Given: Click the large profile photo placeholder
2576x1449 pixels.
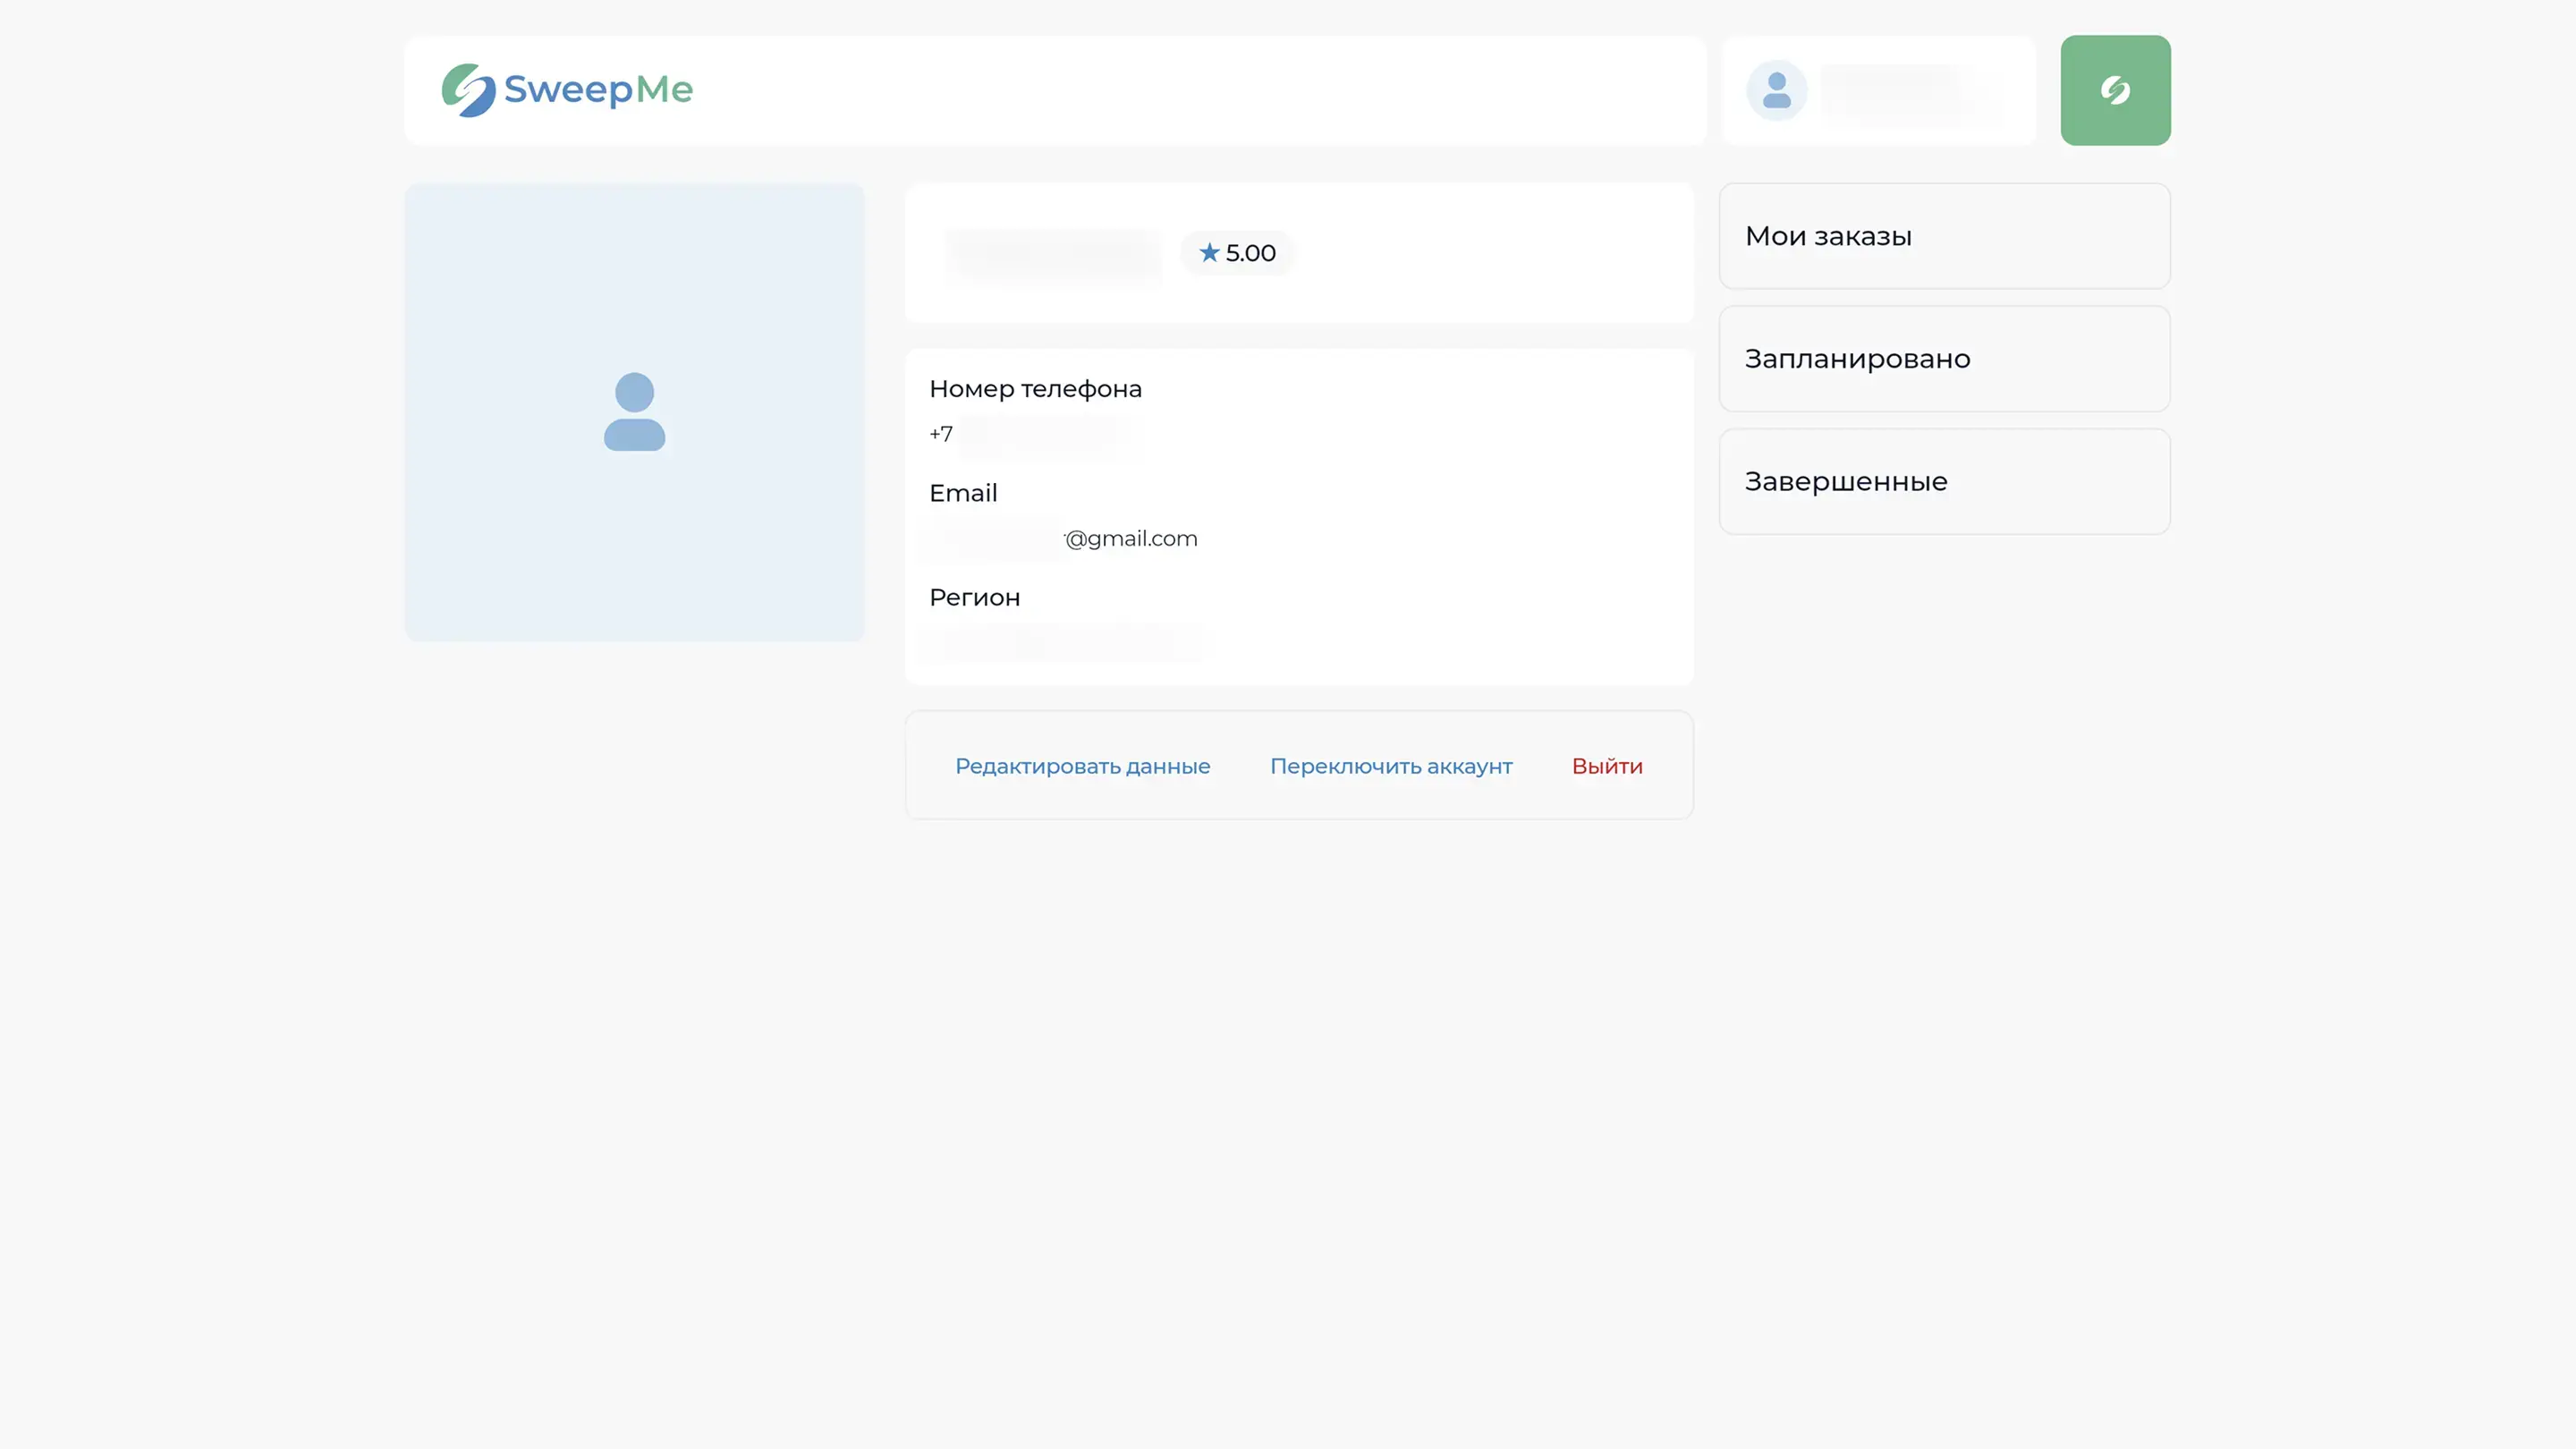Looking at the screenshot, I should click(634, 412).
